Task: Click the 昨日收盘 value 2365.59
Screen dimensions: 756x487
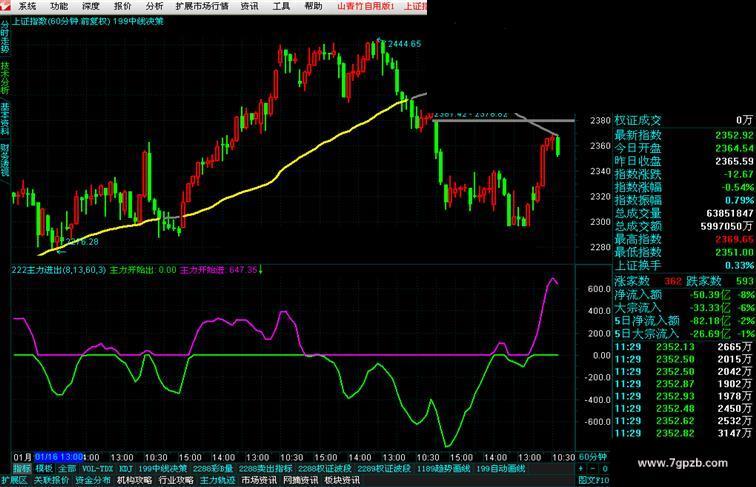Action: [x=734, y=162]
